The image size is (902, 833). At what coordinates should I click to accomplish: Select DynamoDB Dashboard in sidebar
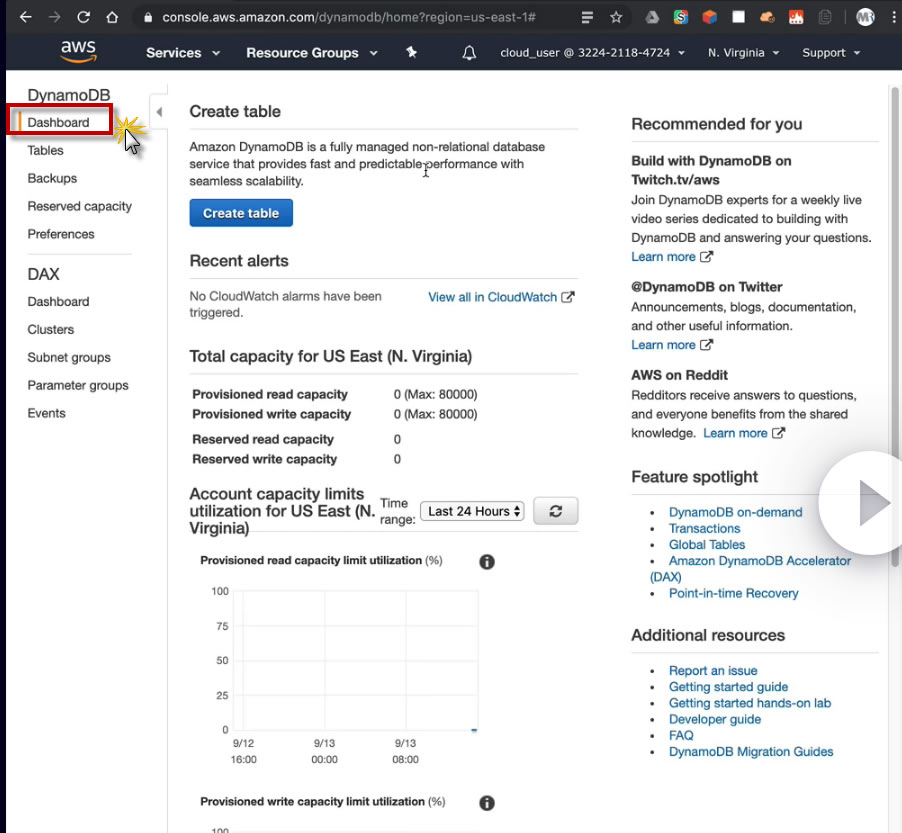[x=58, y=123]
